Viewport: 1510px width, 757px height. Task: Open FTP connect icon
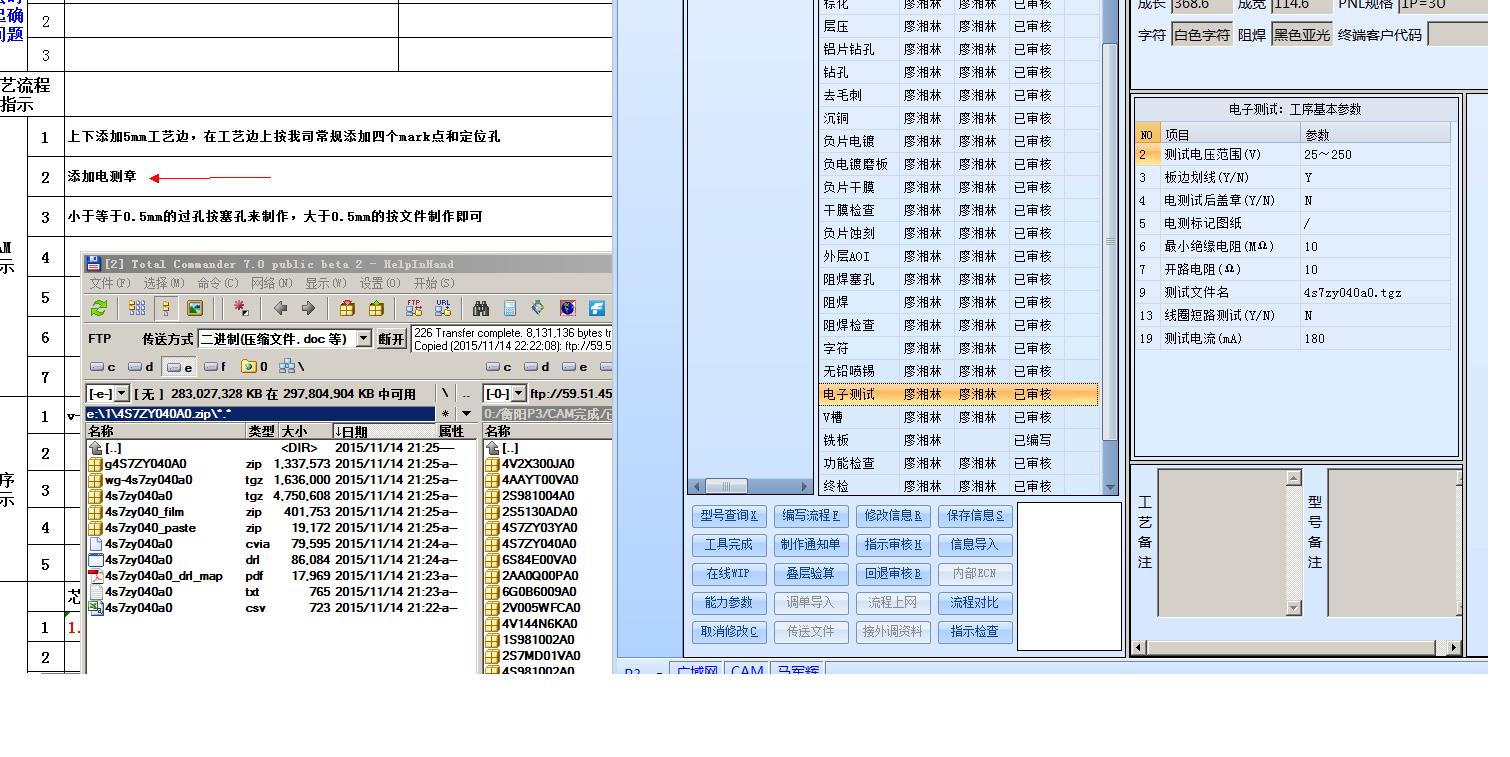point(414,308)
